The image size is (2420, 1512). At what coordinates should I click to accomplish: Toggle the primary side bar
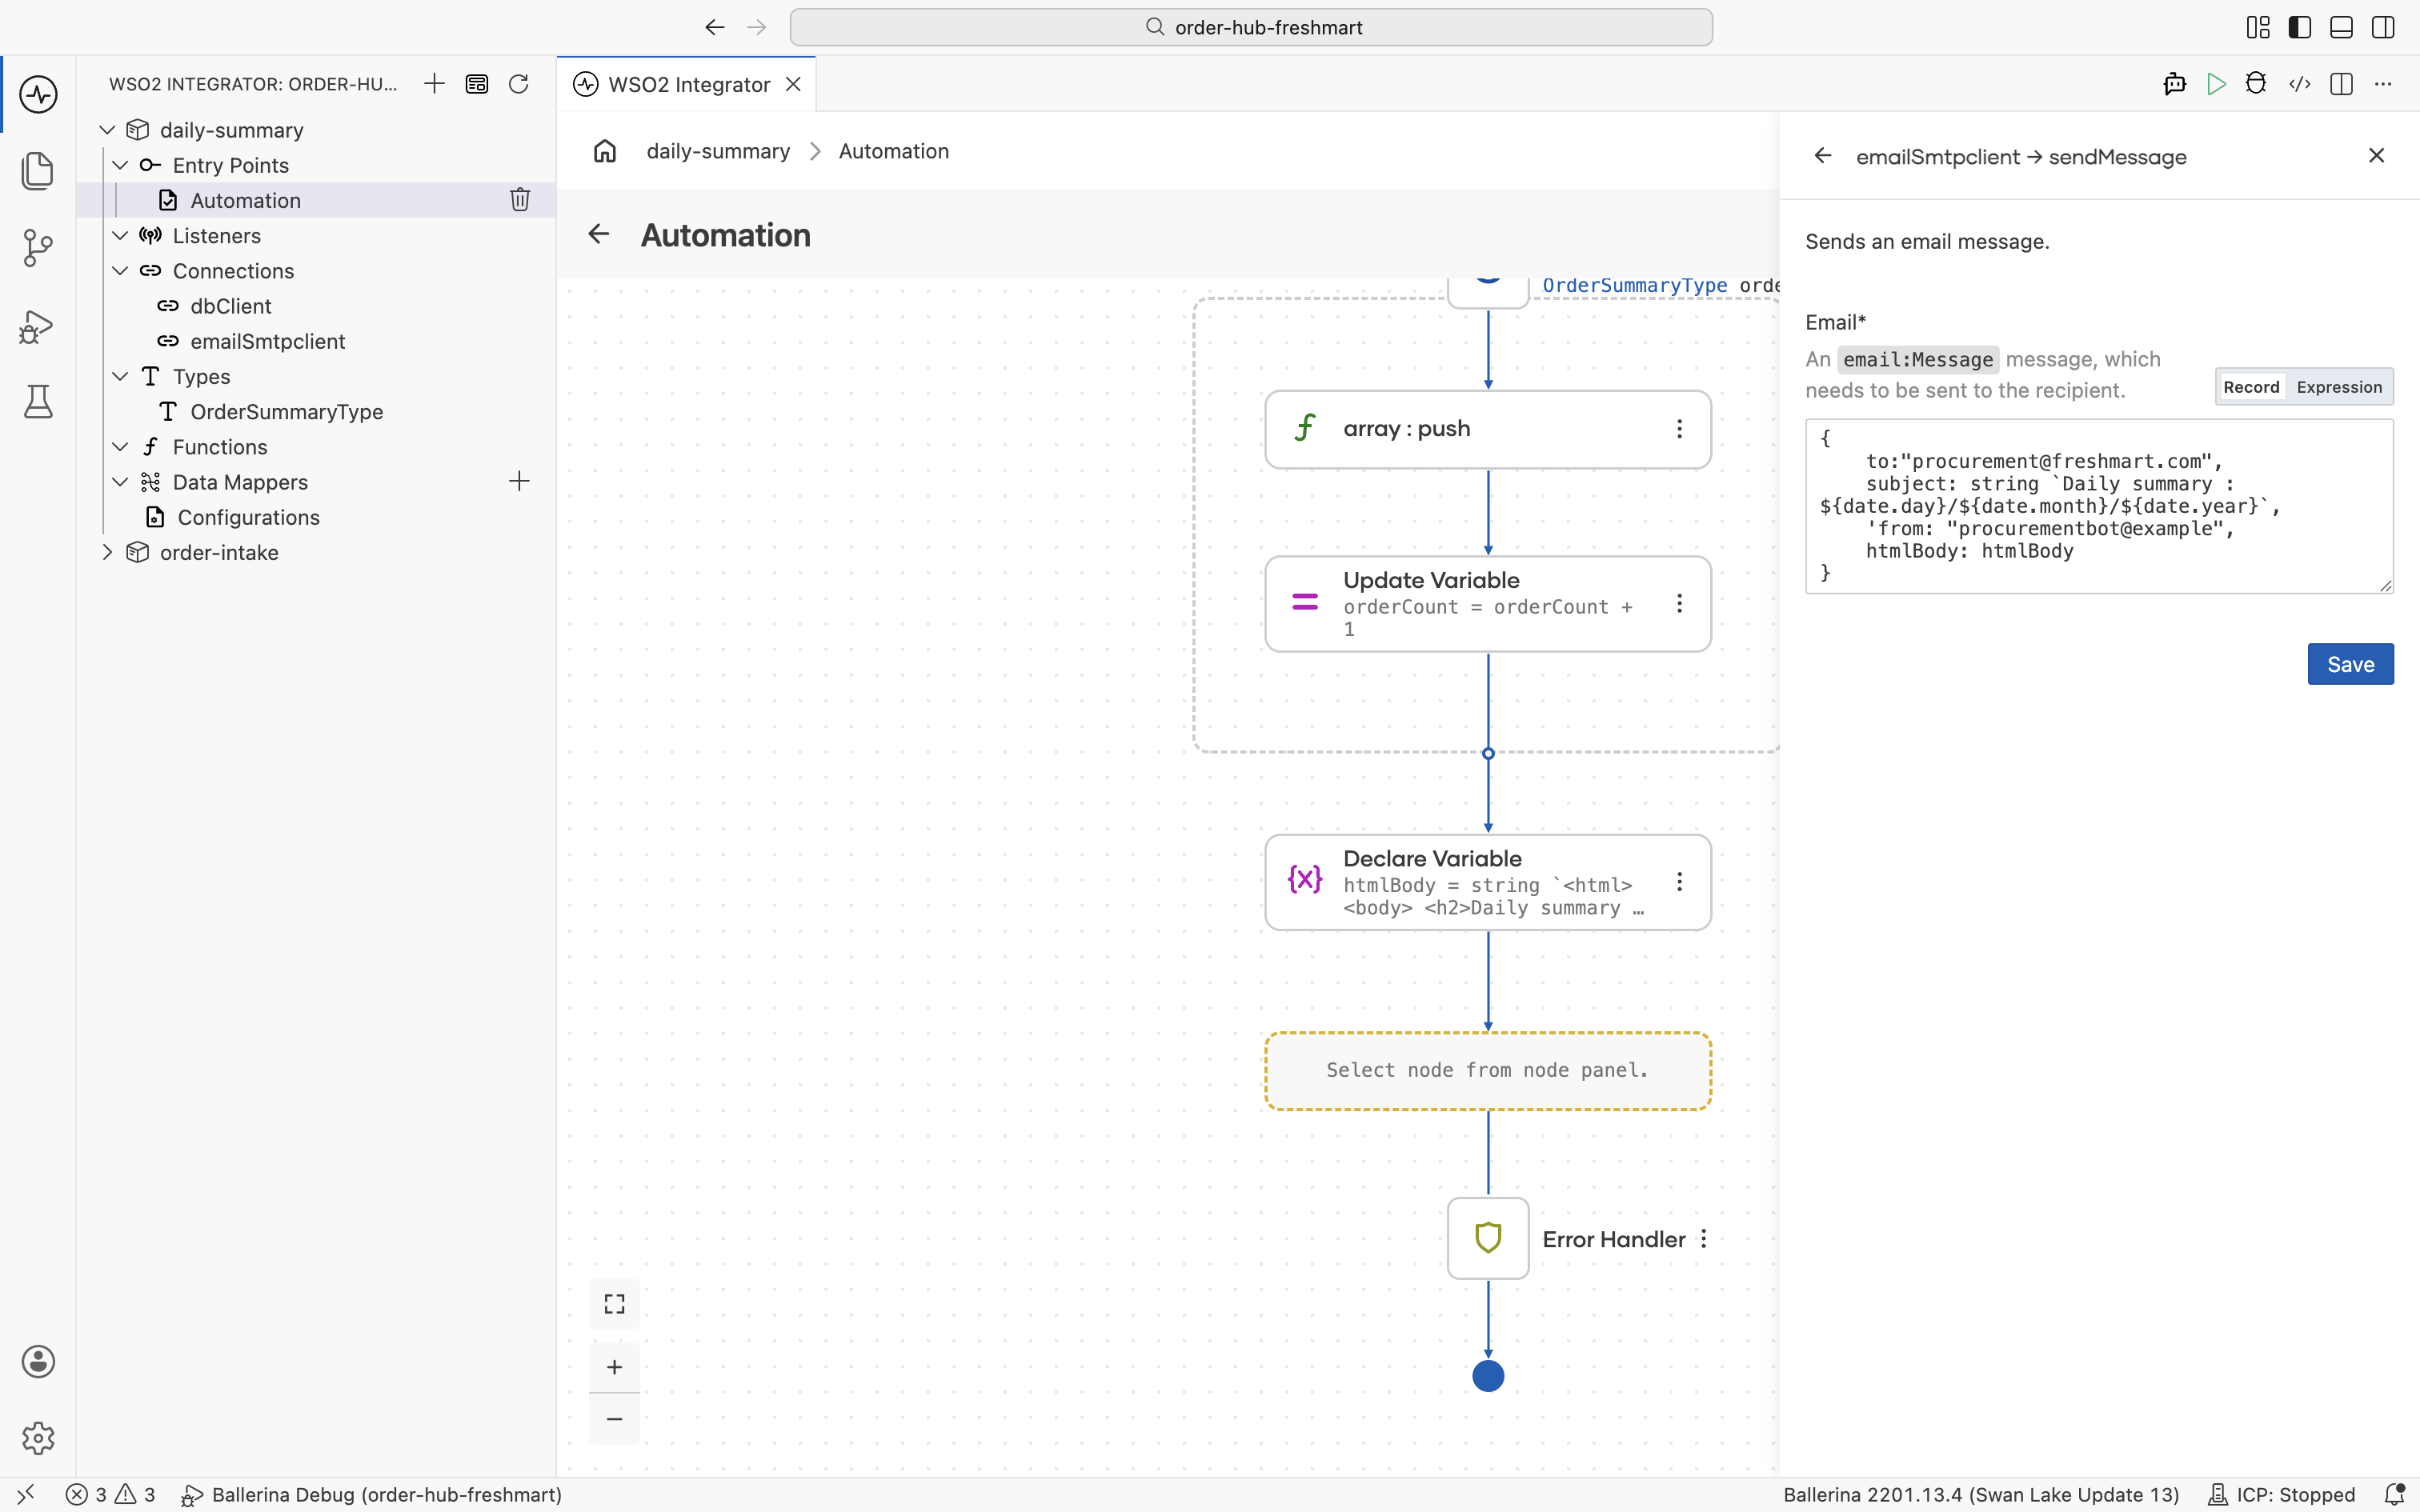[x=2300, y=27]
